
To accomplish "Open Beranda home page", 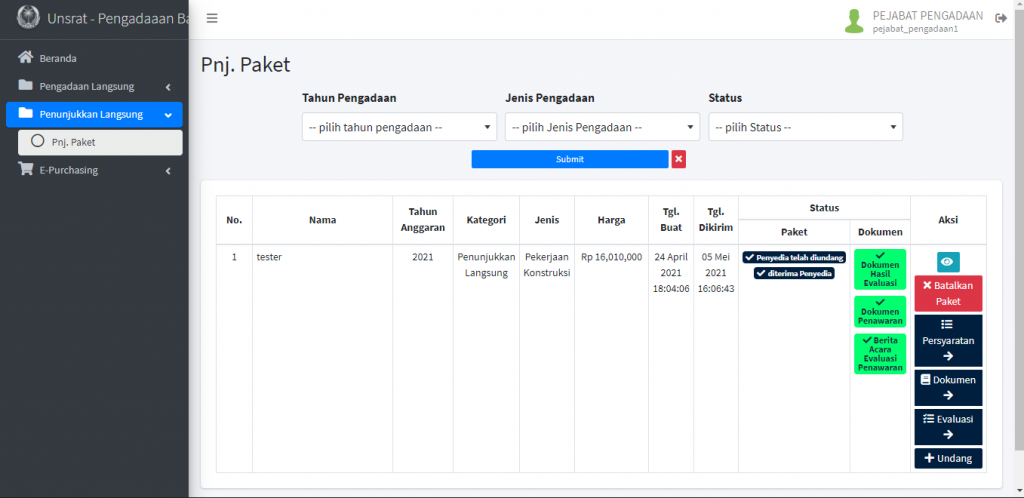I will click(x=58, y=58).
